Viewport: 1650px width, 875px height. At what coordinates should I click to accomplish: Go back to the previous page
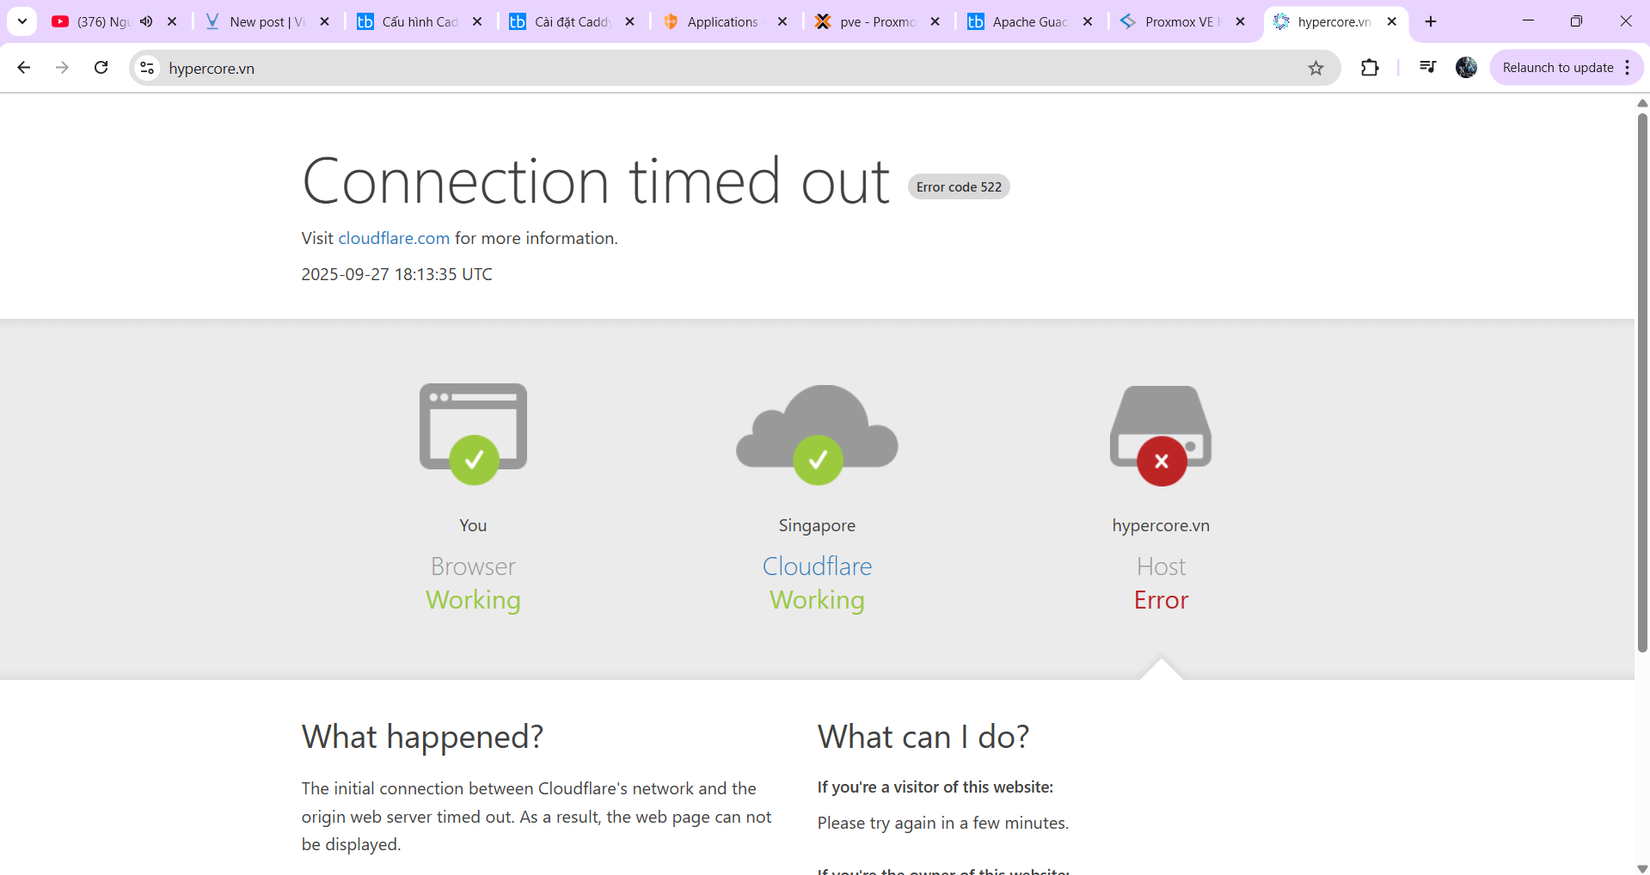(x=24, y=68)
